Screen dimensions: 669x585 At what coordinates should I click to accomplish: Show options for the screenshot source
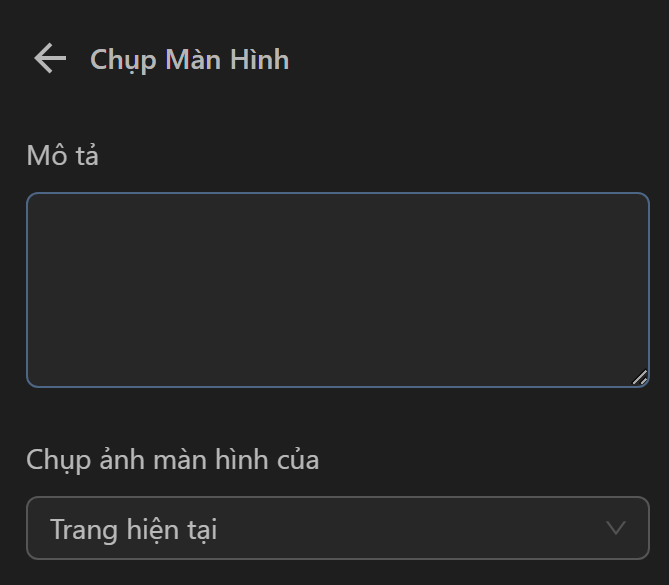pos(337,528)
